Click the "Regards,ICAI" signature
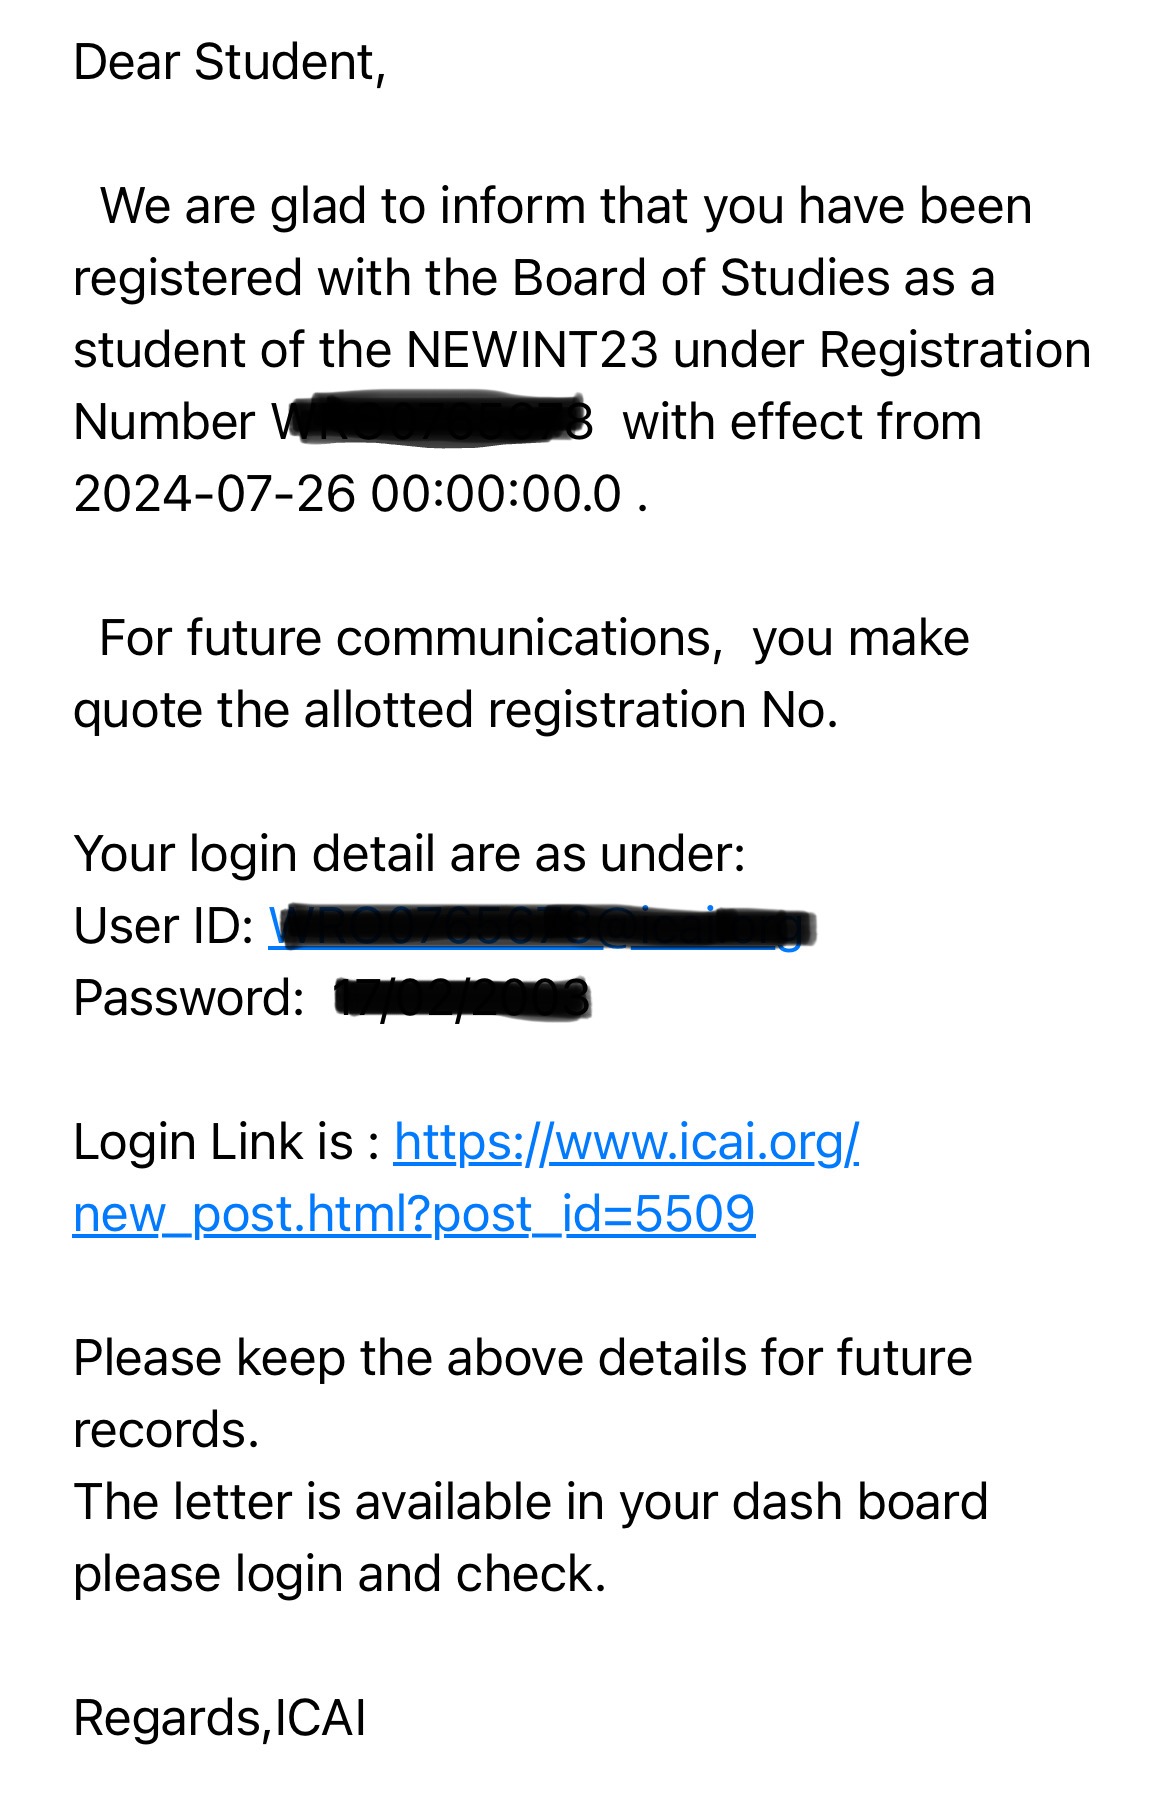 pyautogui.click(x=220, y=1718)
